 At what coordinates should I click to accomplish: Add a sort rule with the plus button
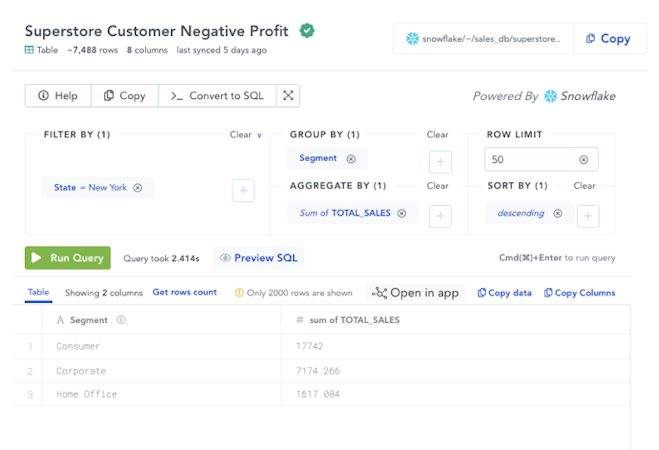[x=588, y=216]
